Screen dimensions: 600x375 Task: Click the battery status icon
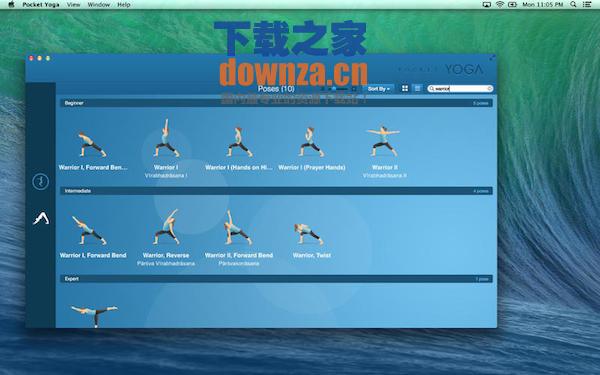tap(512, 5)
